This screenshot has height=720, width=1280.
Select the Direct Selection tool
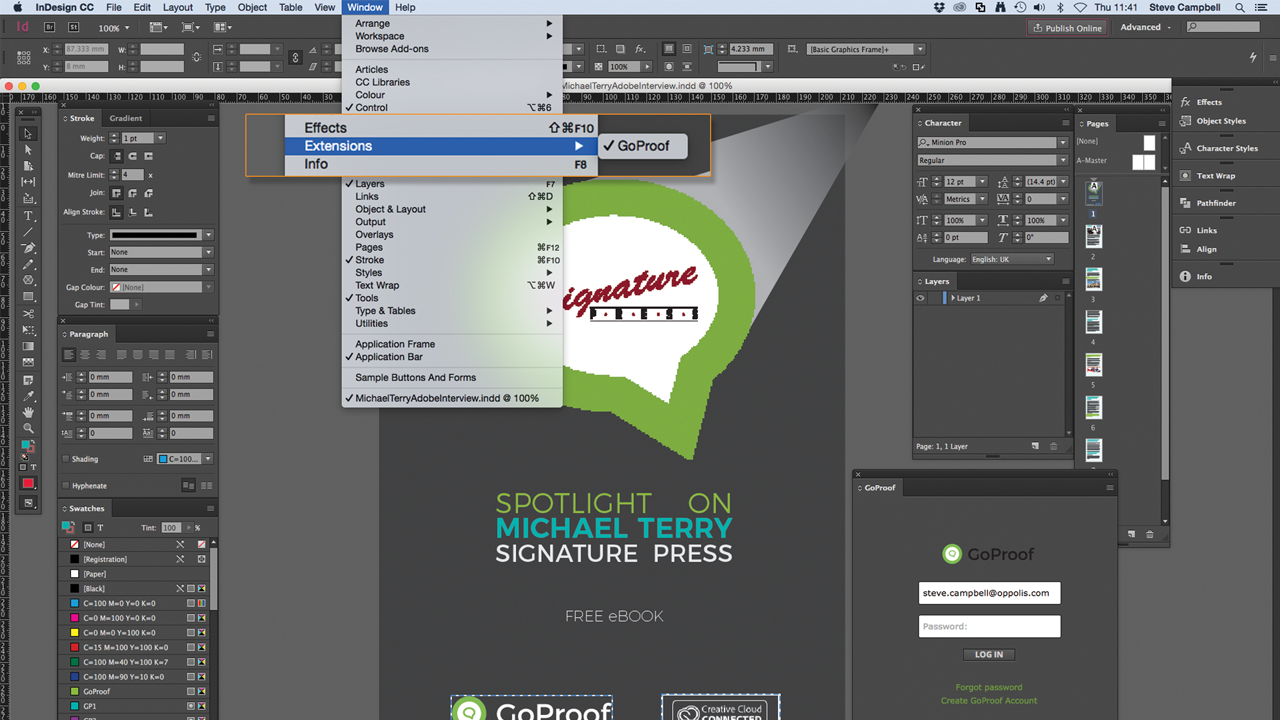(x=28, y=150)
